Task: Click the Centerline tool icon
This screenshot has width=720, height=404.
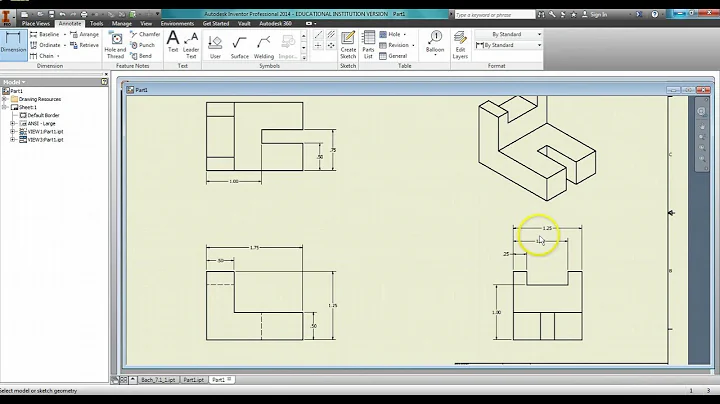Action: pos(318,34)
